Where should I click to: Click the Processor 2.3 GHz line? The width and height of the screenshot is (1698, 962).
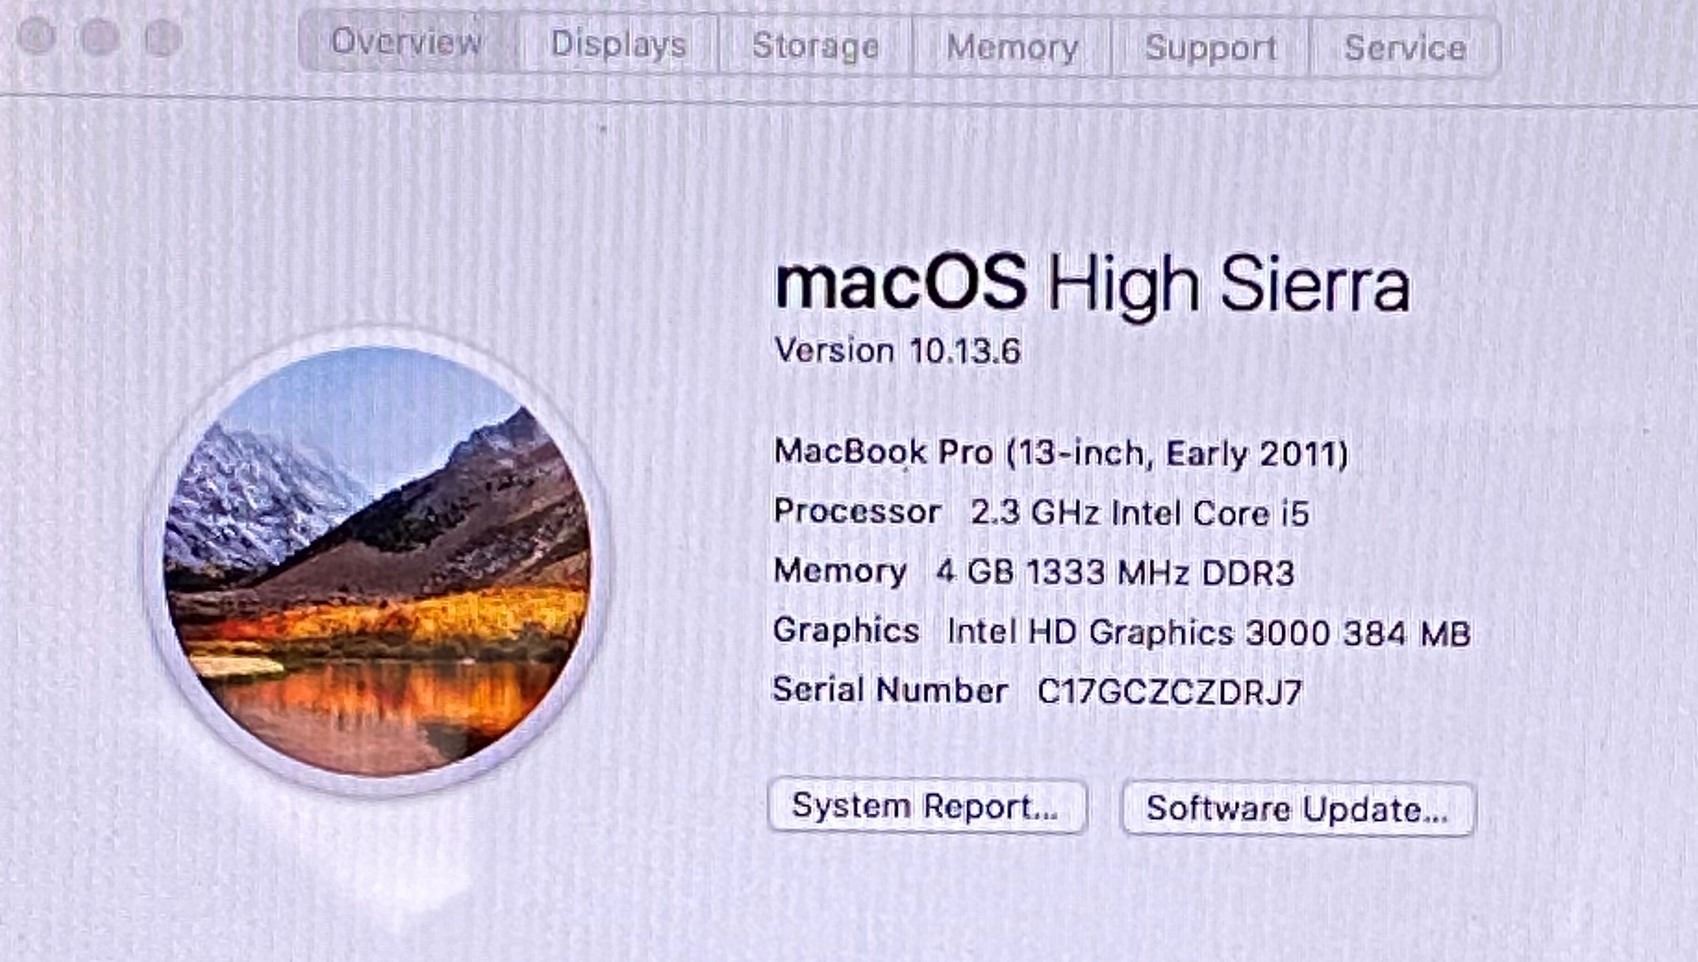point(1041,512)
